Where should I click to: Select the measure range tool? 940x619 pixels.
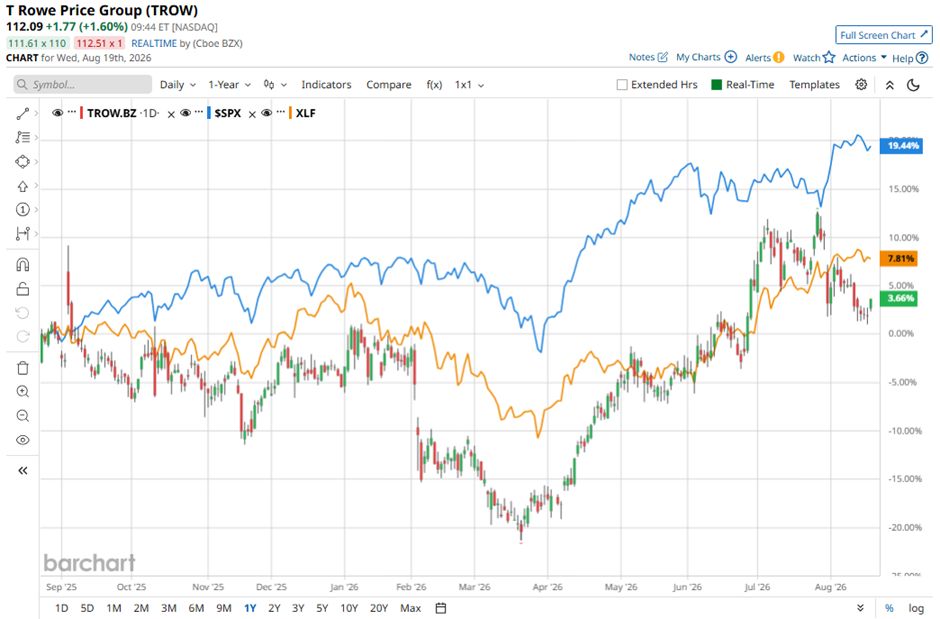coord(23,234)
